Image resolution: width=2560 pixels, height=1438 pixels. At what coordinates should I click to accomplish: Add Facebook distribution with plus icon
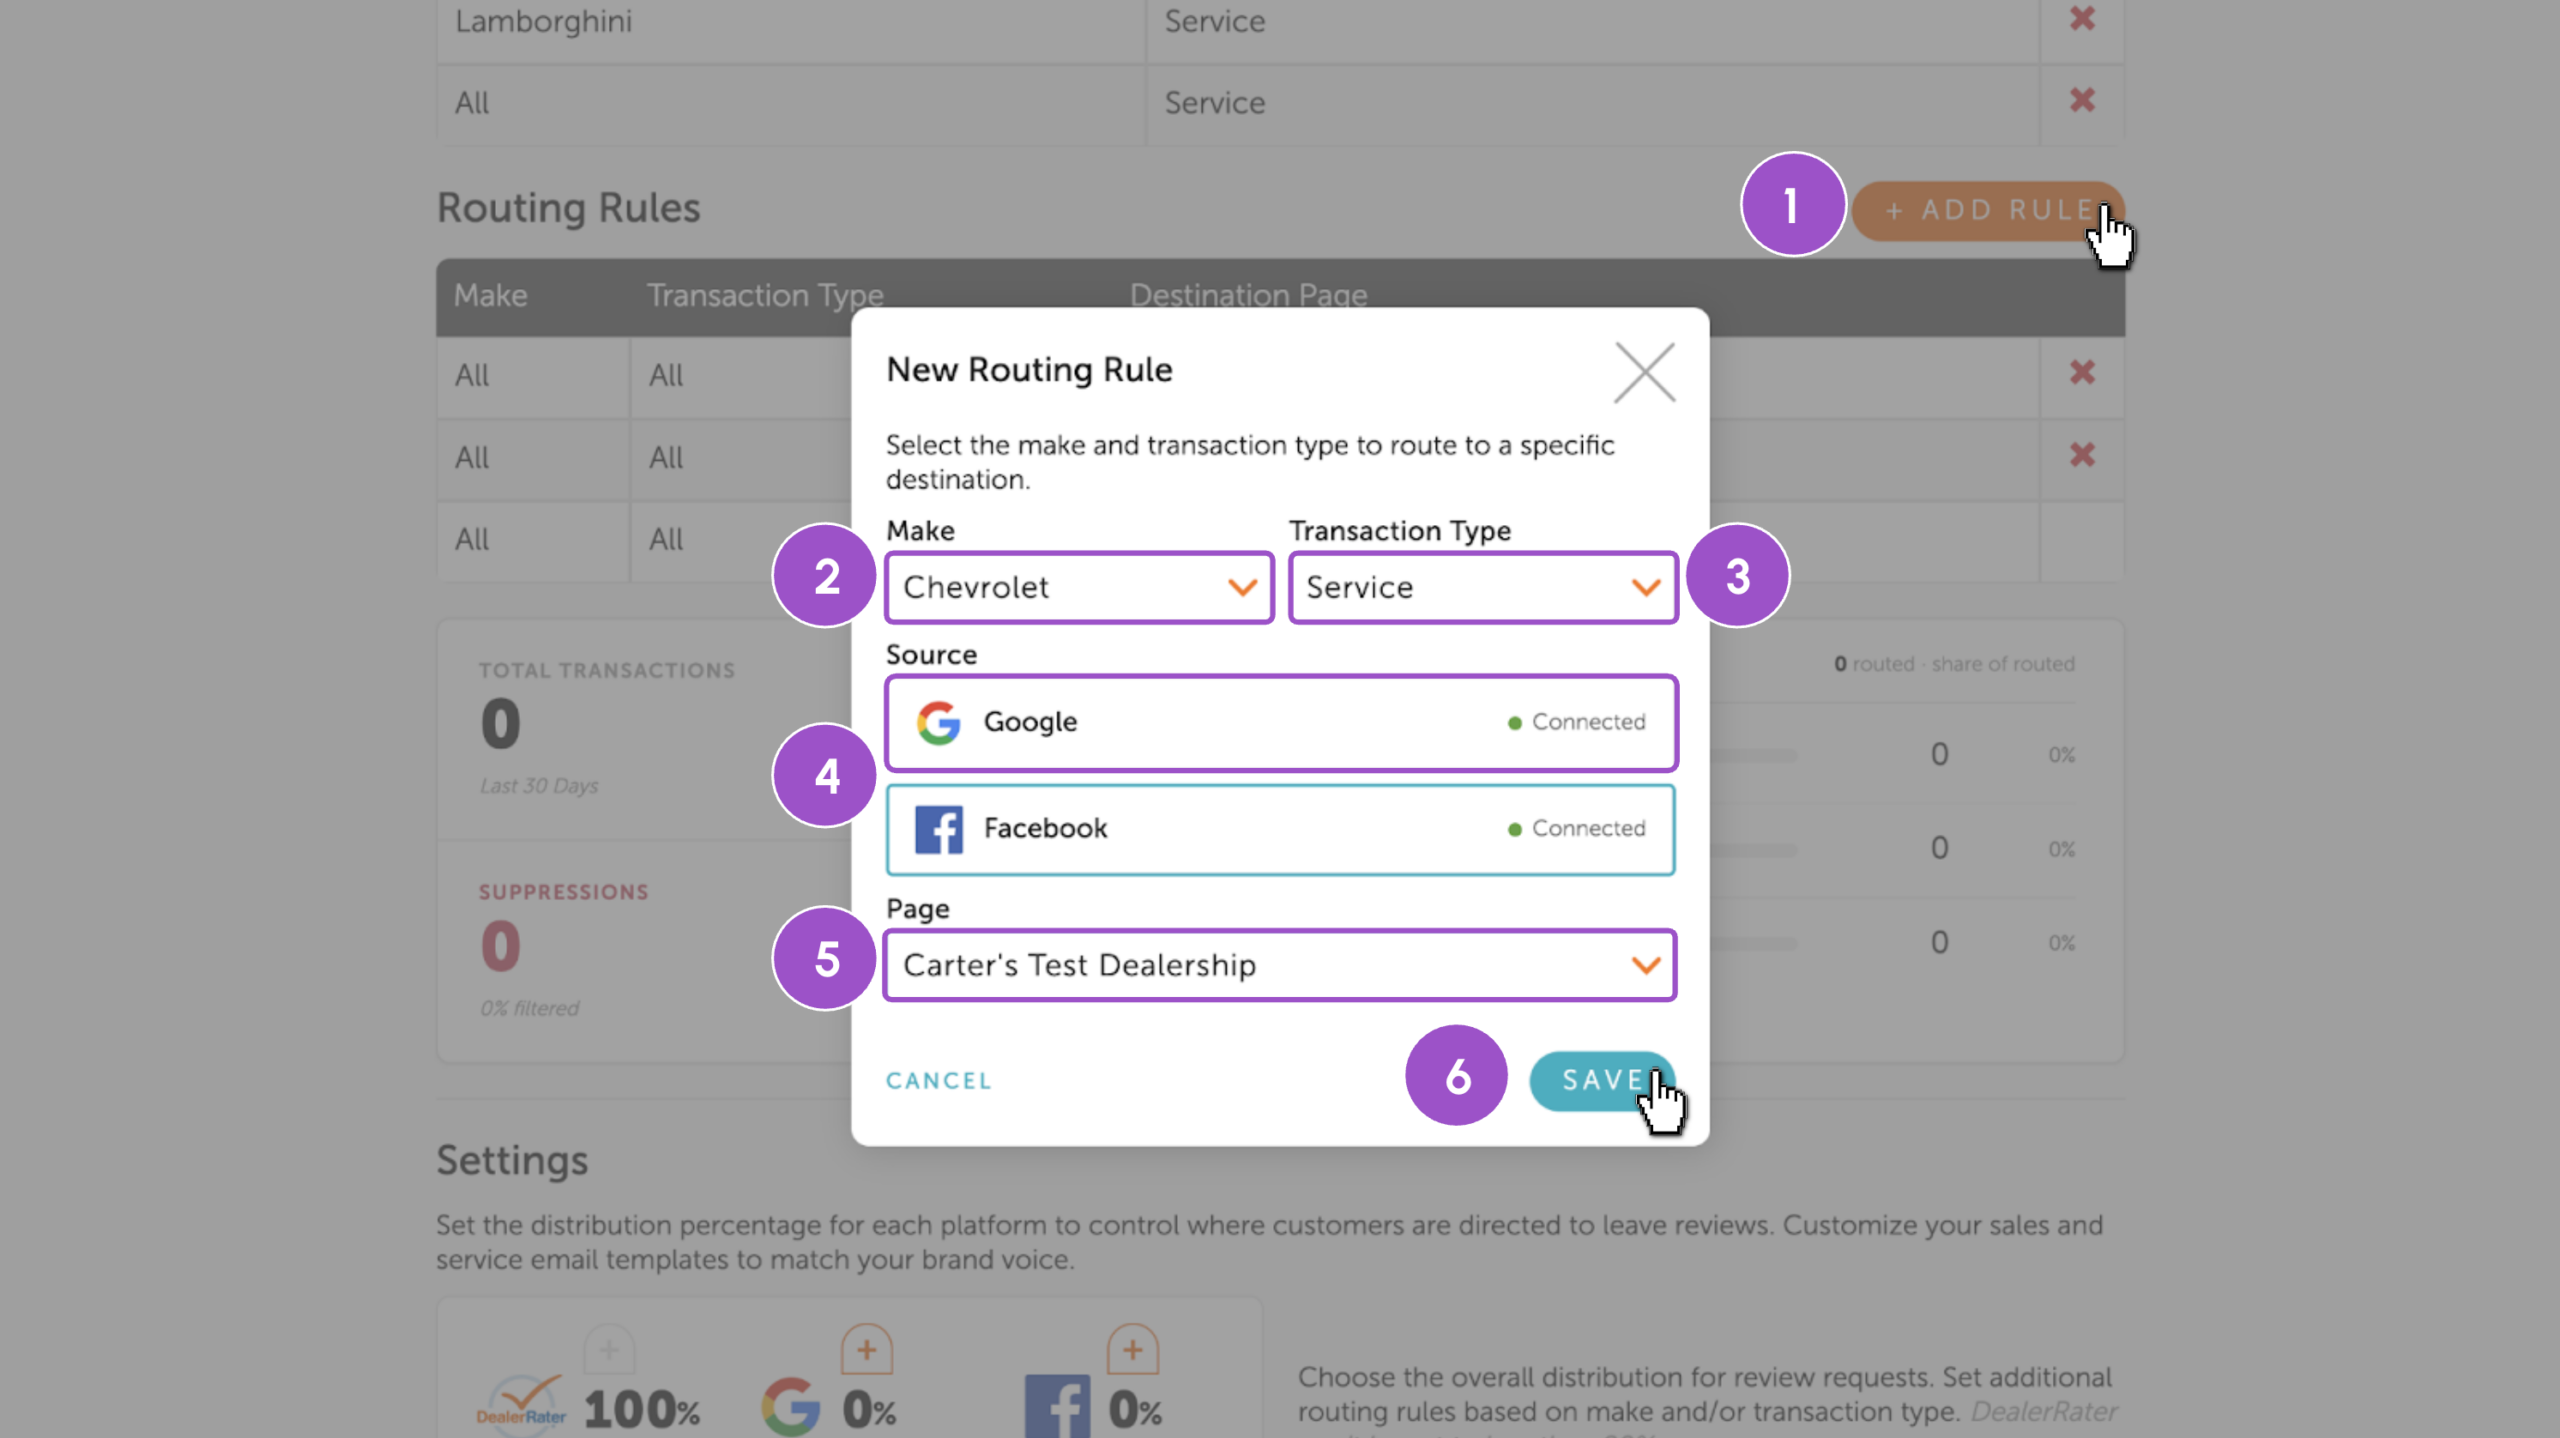point(1132,1350)
